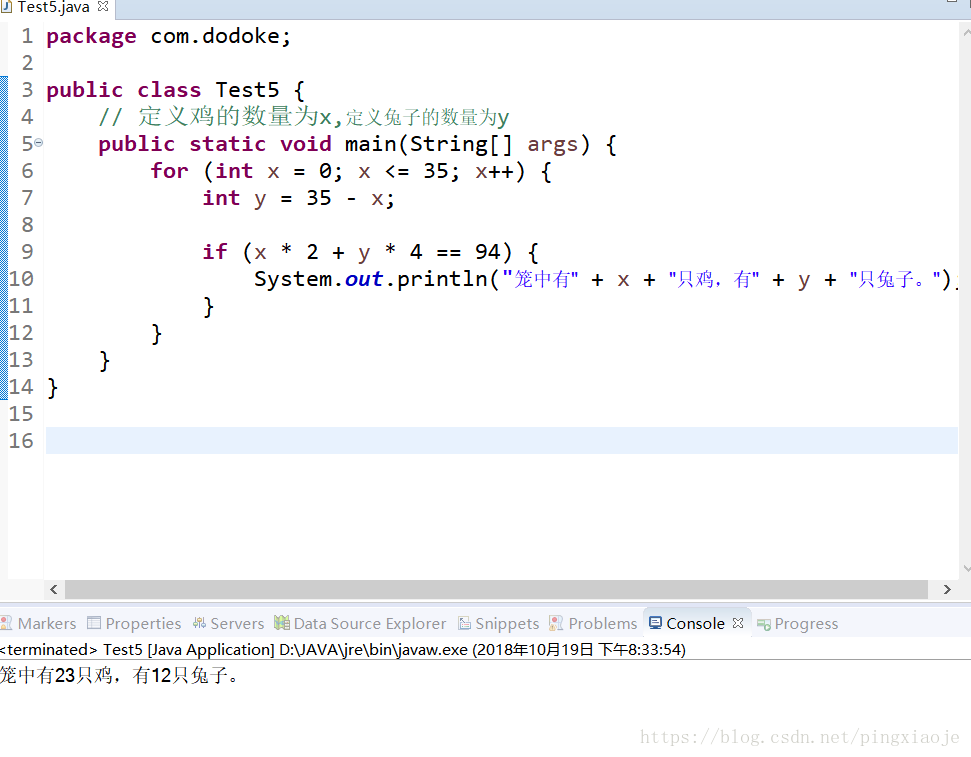Click line number 15 in the gutter
The image size is (971, 757).
21,414
